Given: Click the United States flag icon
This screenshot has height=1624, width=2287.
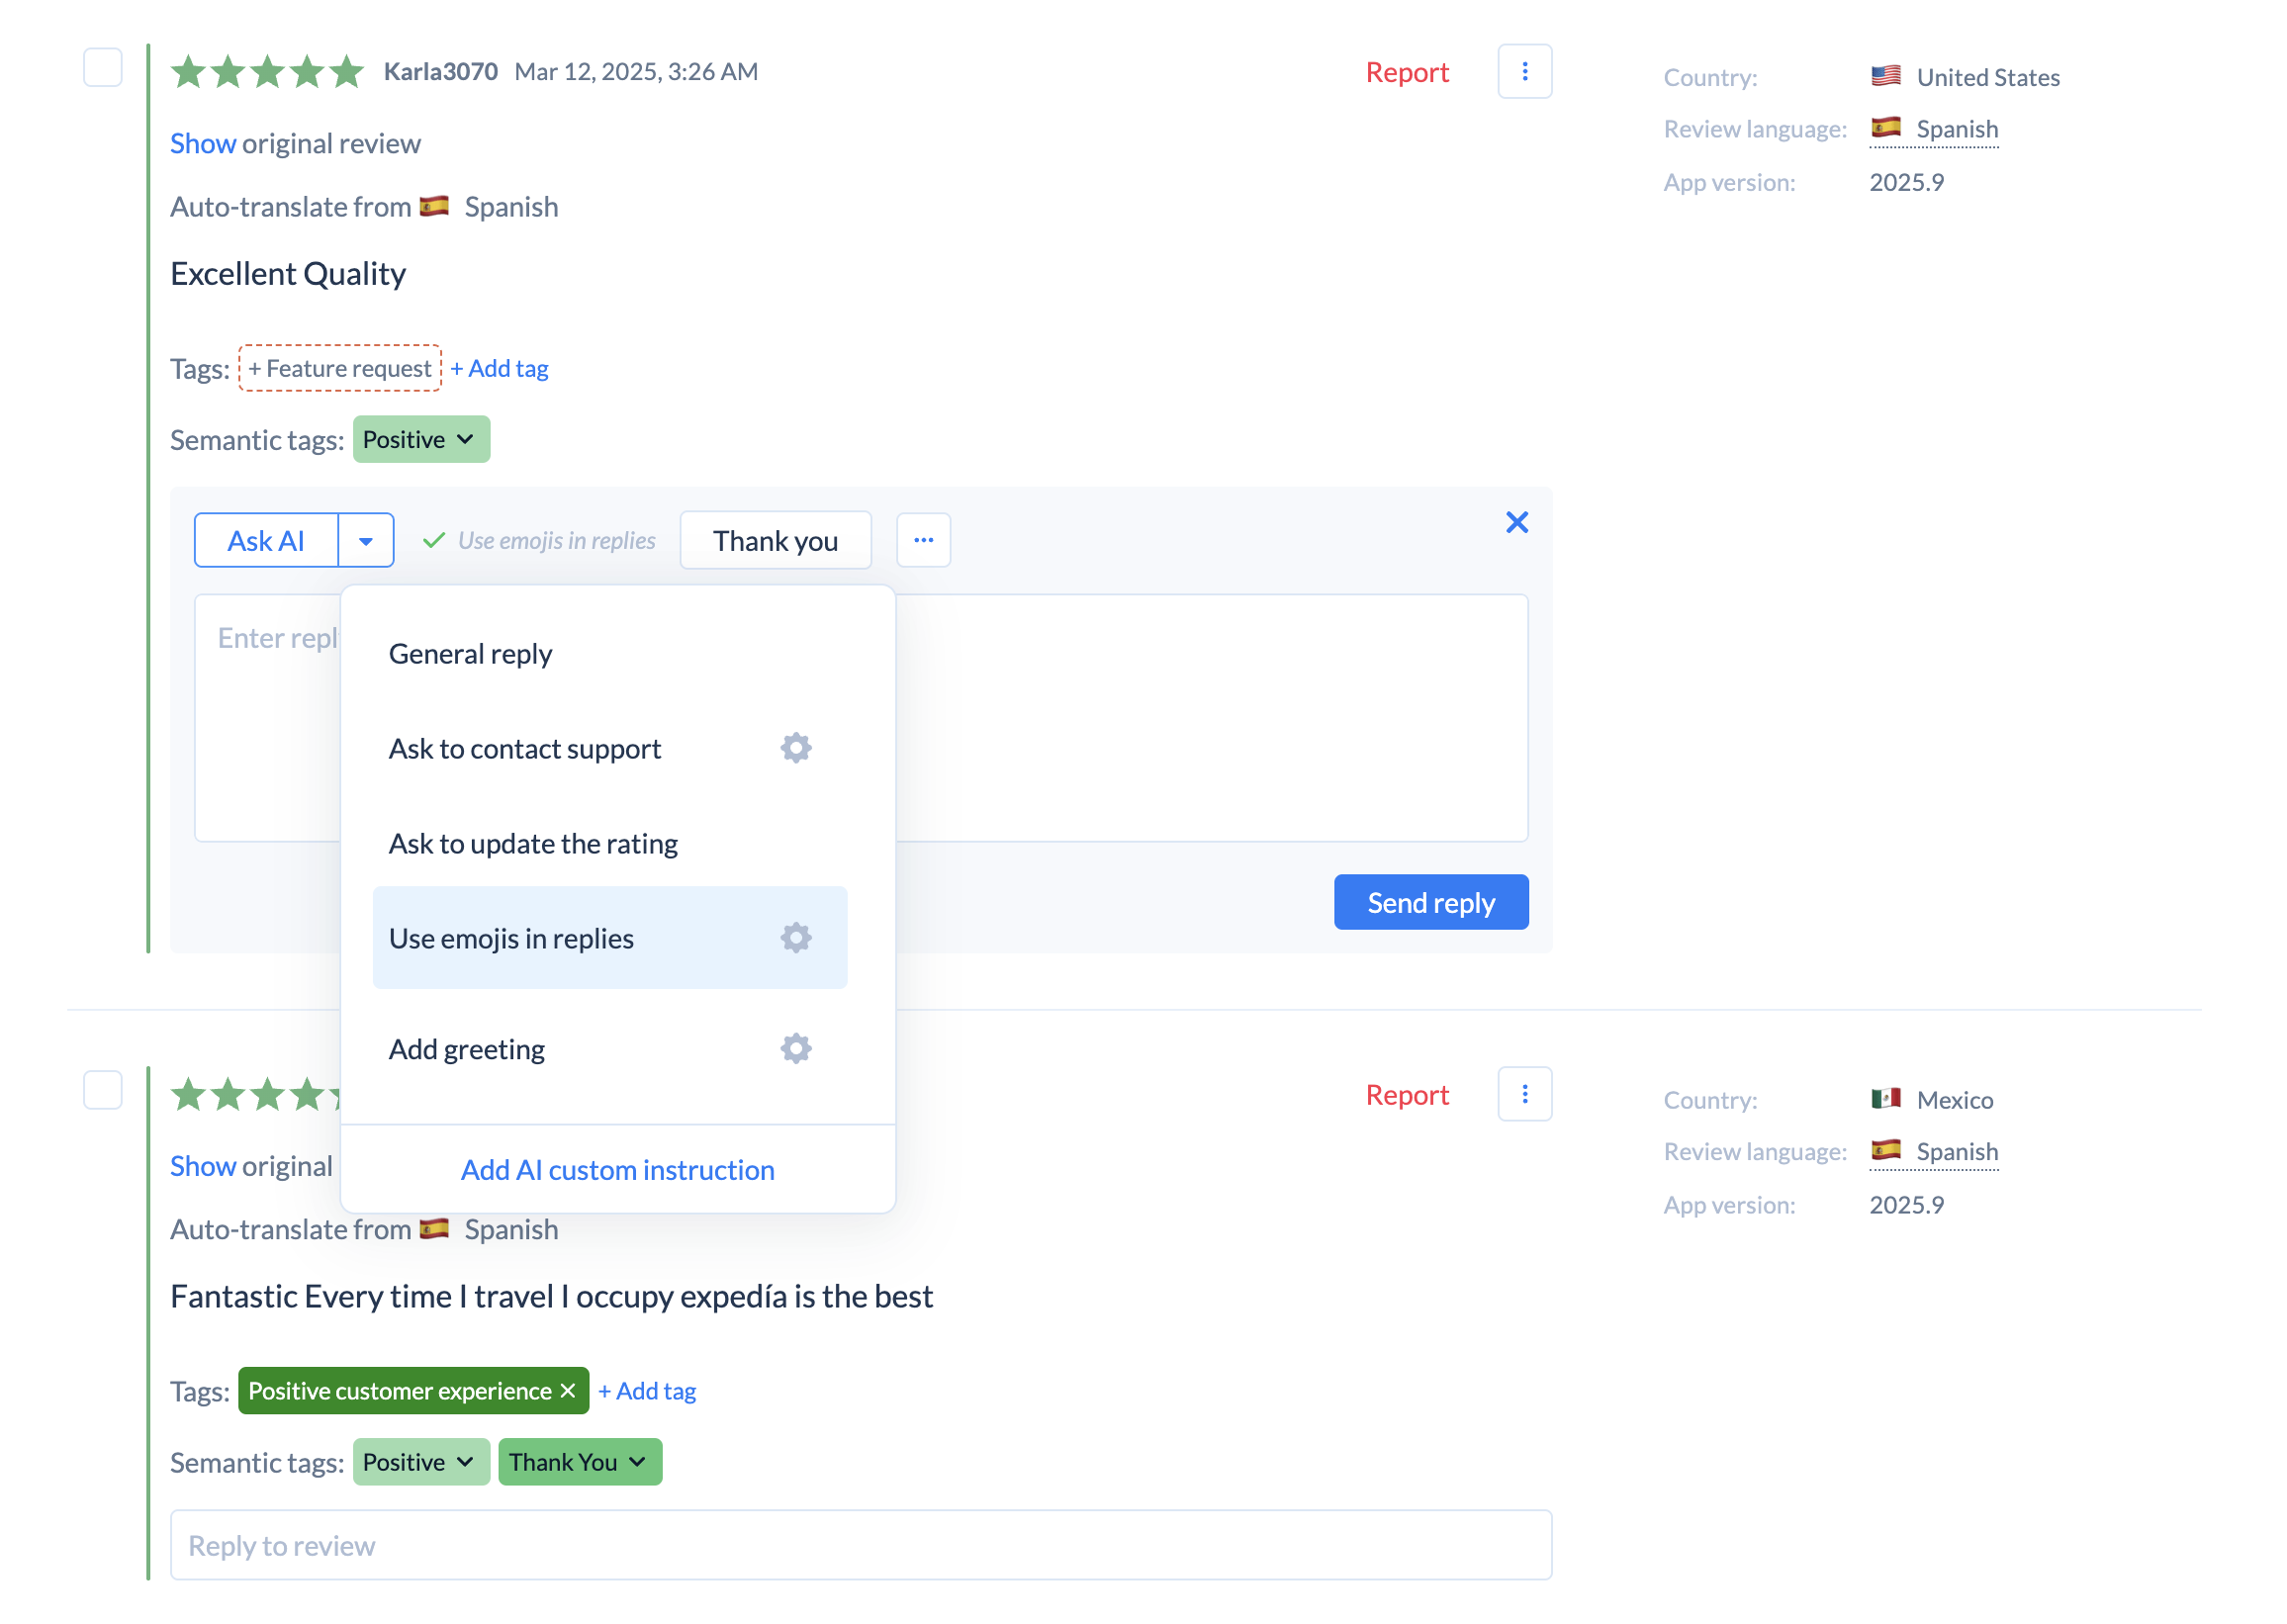Looking at the screenshot, I should coord(1886,76).
